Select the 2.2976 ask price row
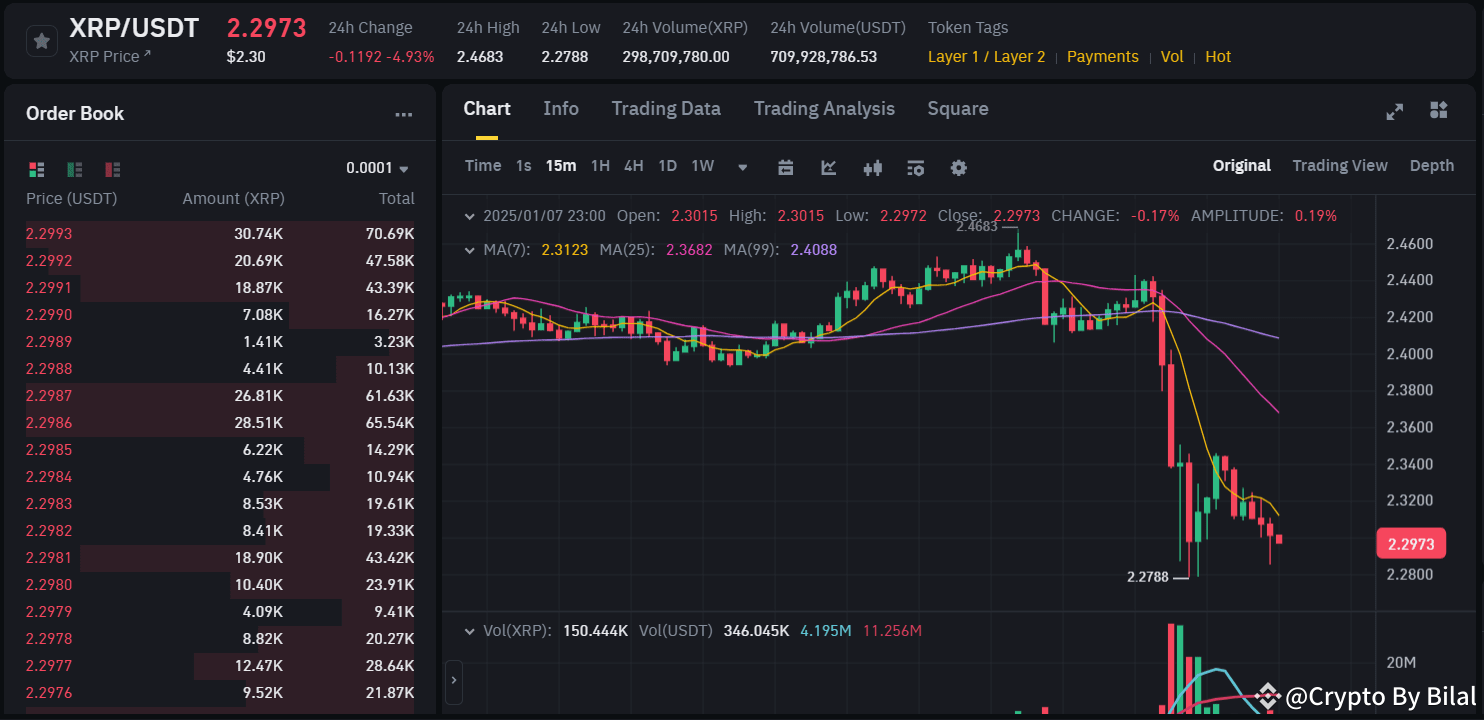The image size is (1484, 720). 220,693
